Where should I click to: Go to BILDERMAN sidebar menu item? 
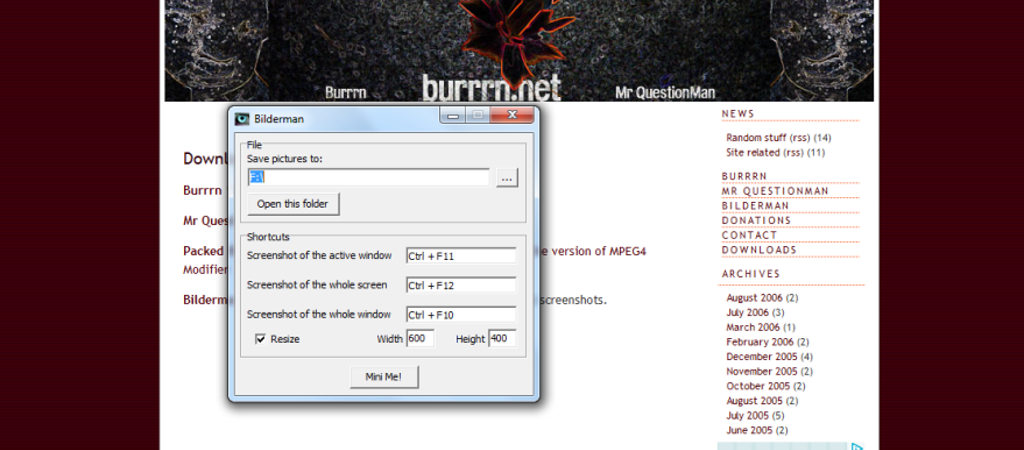[756, 206]
